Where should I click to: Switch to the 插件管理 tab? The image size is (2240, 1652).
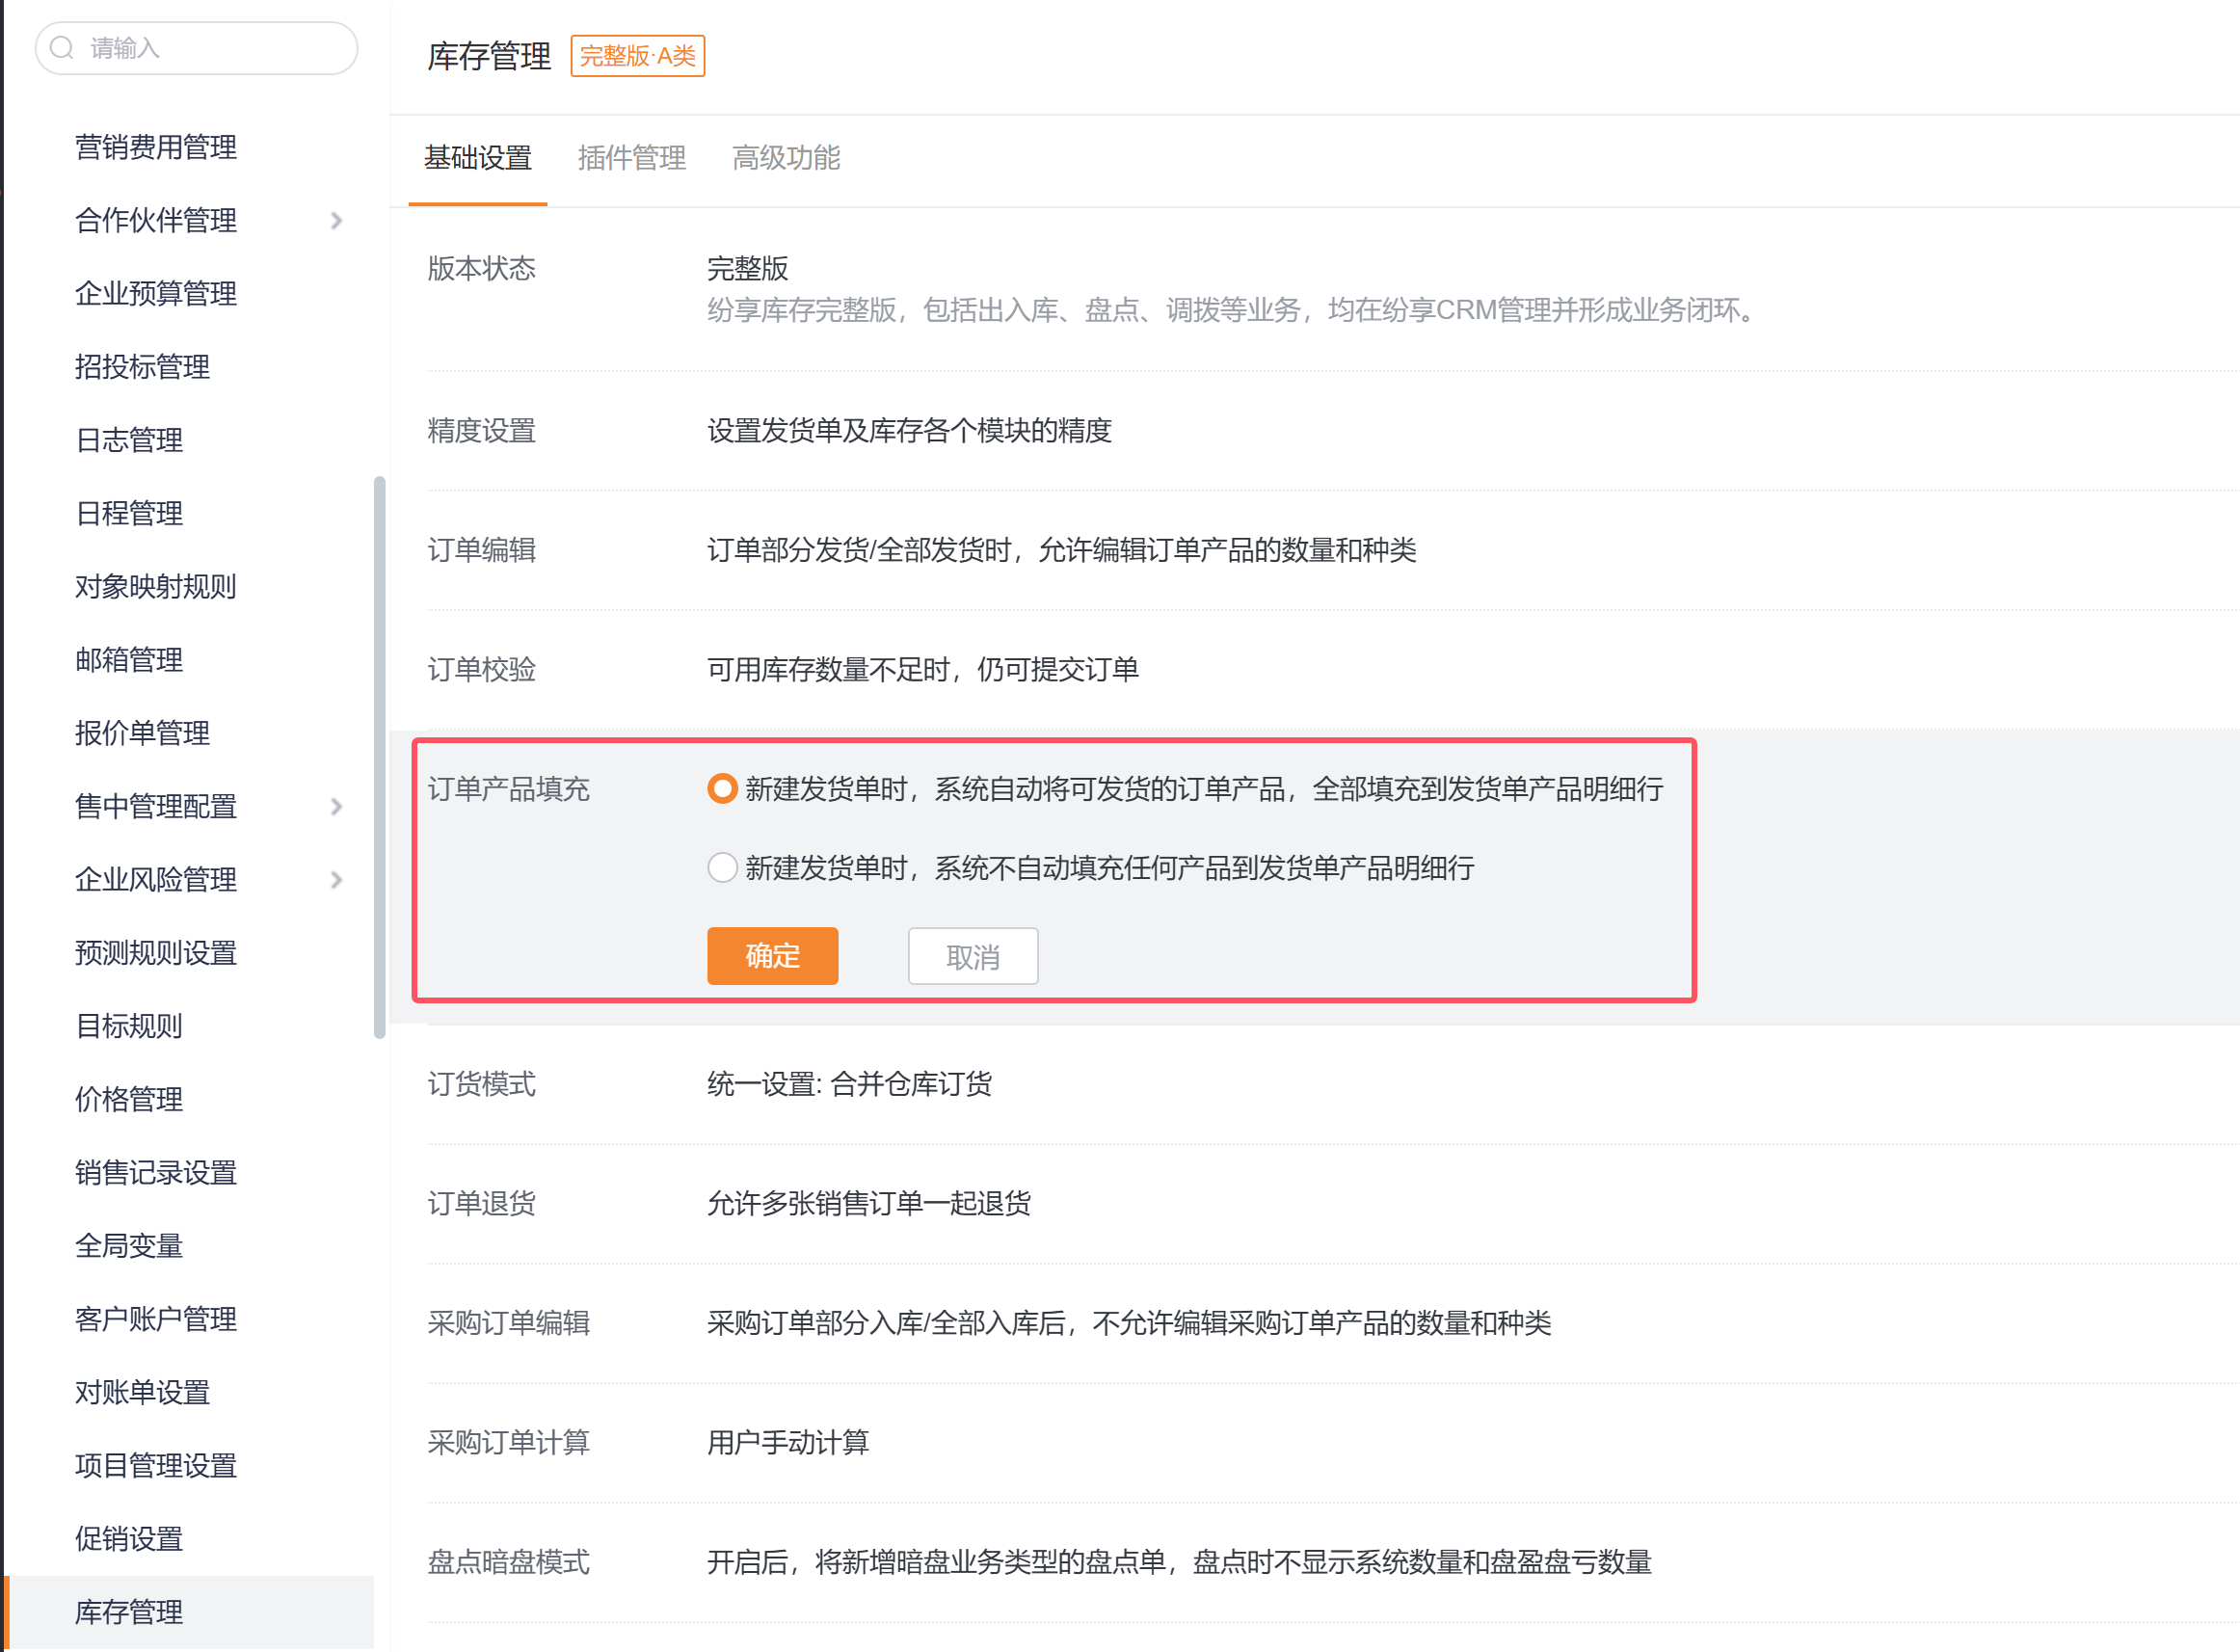[631, 158]
